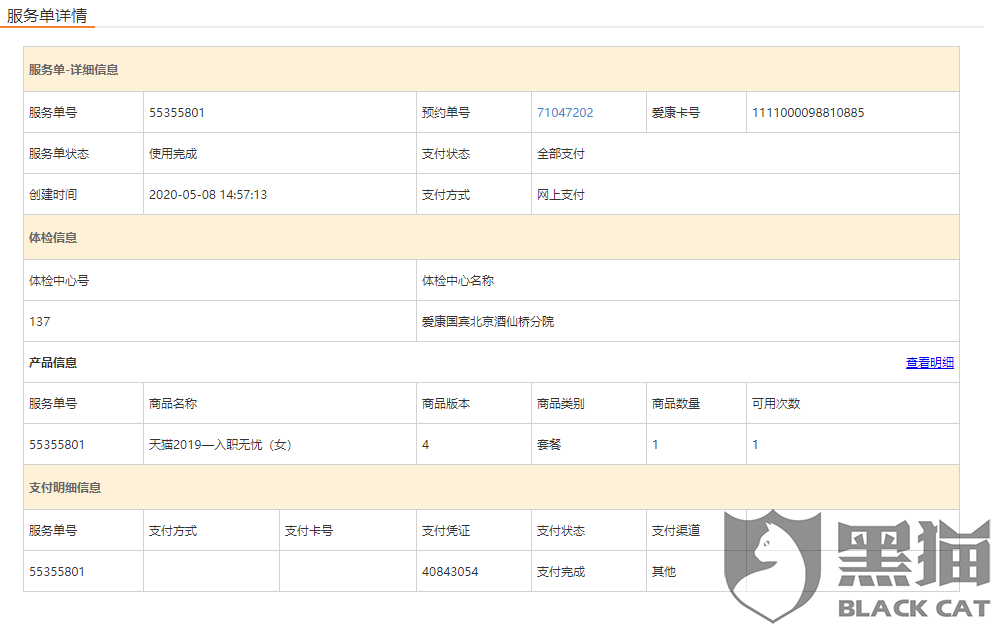
Task: Click the service order number 55355801 at the top
Action: click(177, 113)
